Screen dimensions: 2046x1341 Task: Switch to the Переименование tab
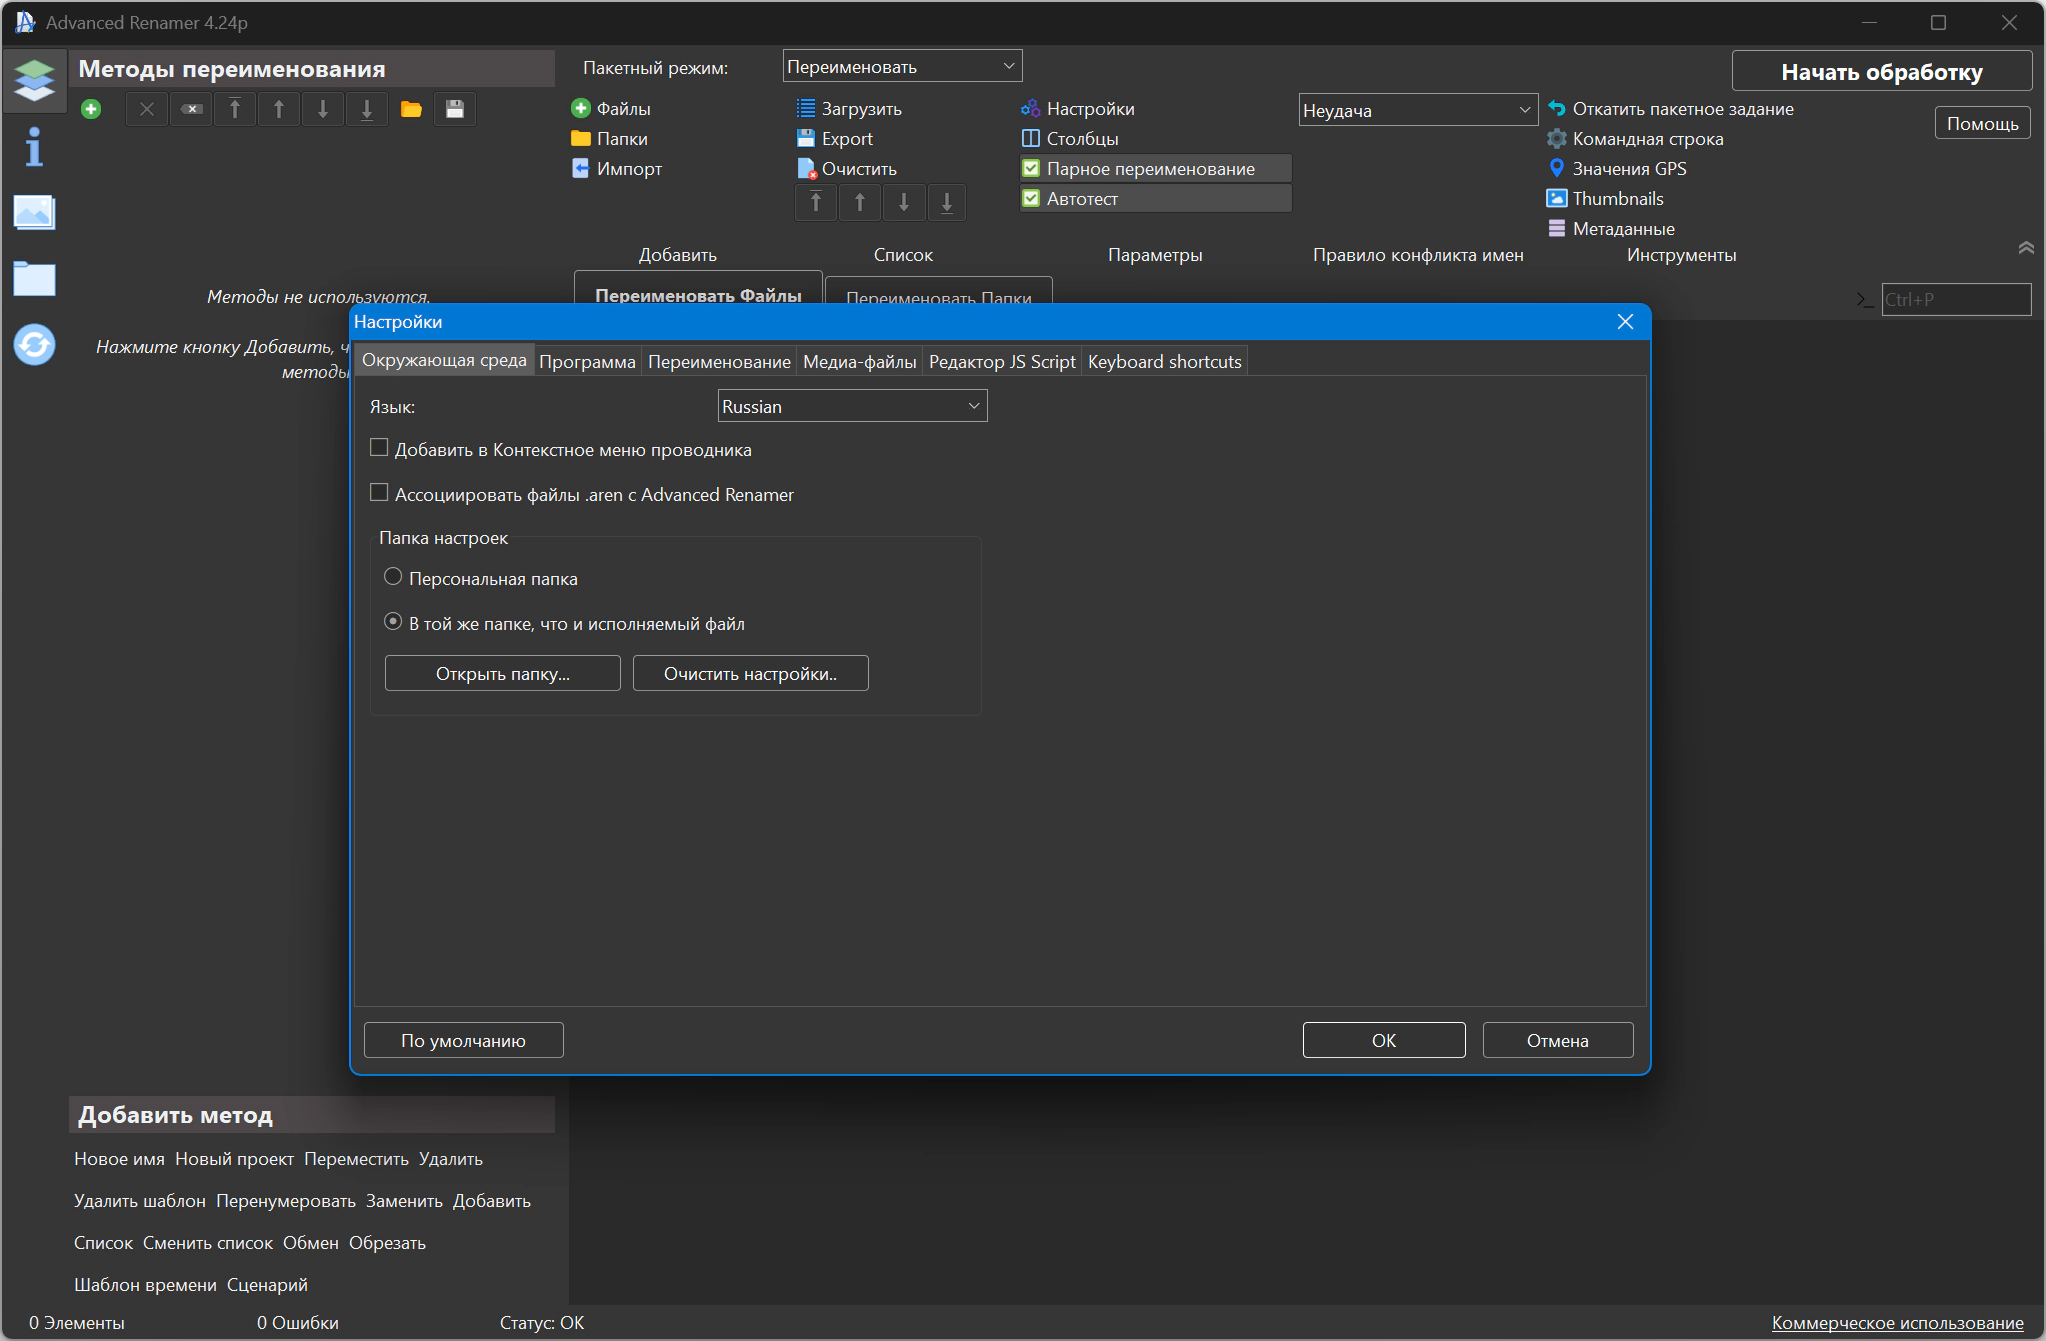(719, 362)
